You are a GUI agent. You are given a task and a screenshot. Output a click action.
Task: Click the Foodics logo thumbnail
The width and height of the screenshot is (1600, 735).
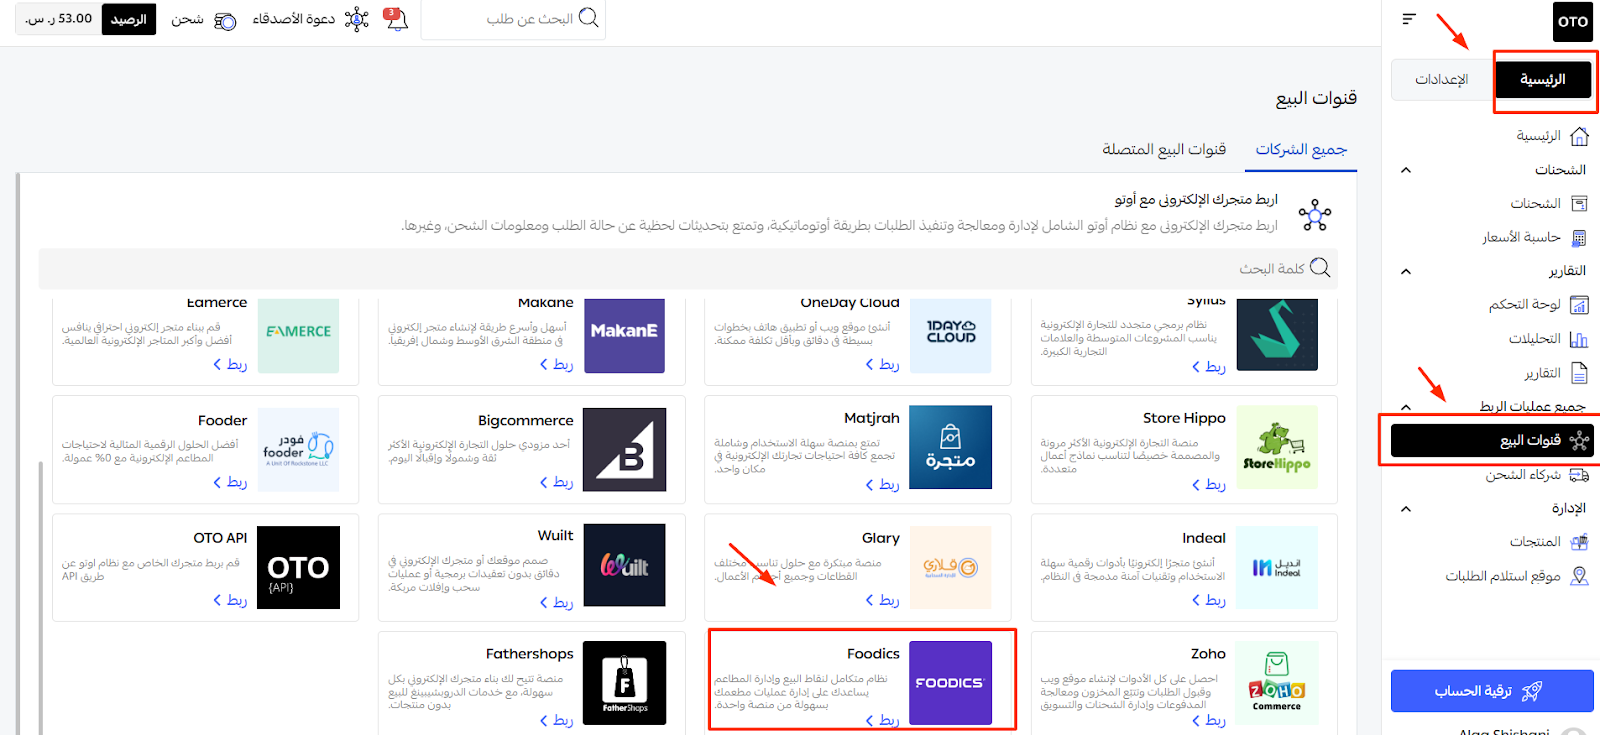[950, 683]
